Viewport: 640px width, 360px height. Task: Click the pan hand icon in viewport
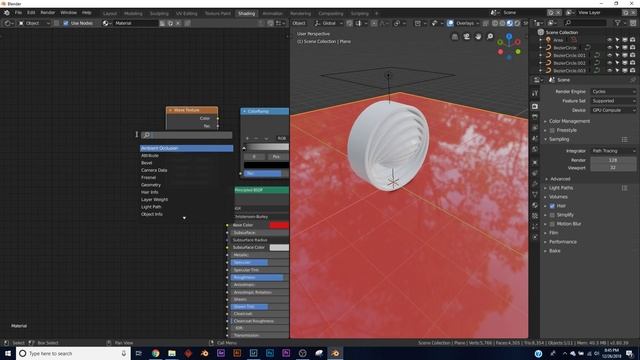point(478,37)
